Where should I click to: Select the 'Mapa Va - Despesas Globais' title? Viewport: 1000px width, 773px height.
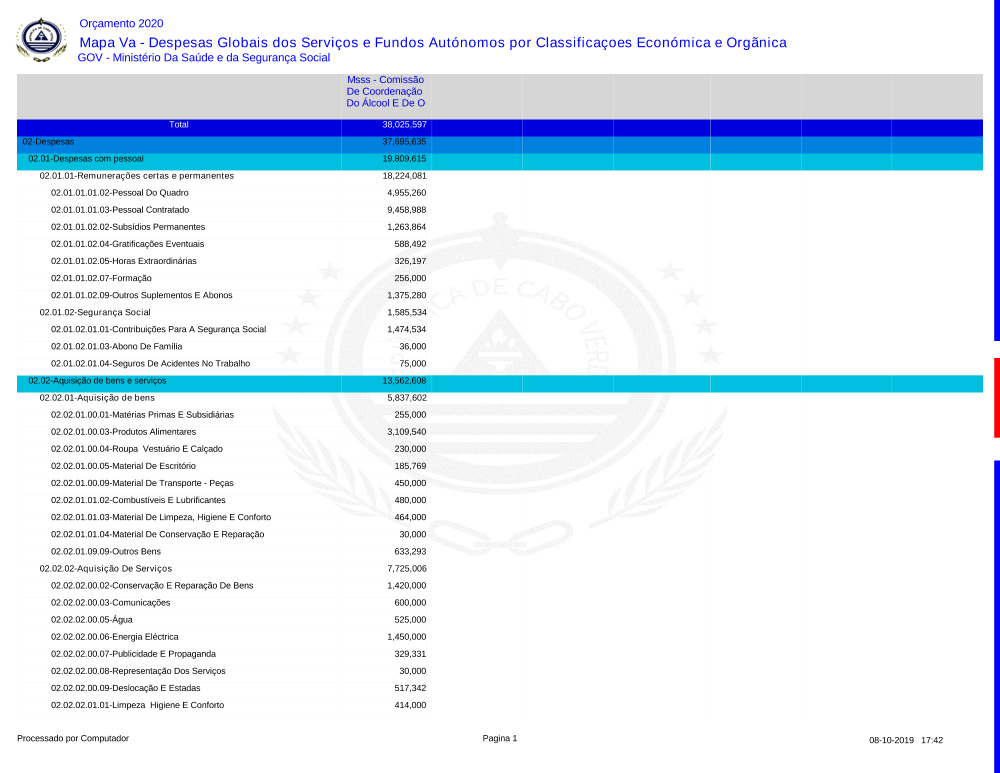click(x=432, y=43)
